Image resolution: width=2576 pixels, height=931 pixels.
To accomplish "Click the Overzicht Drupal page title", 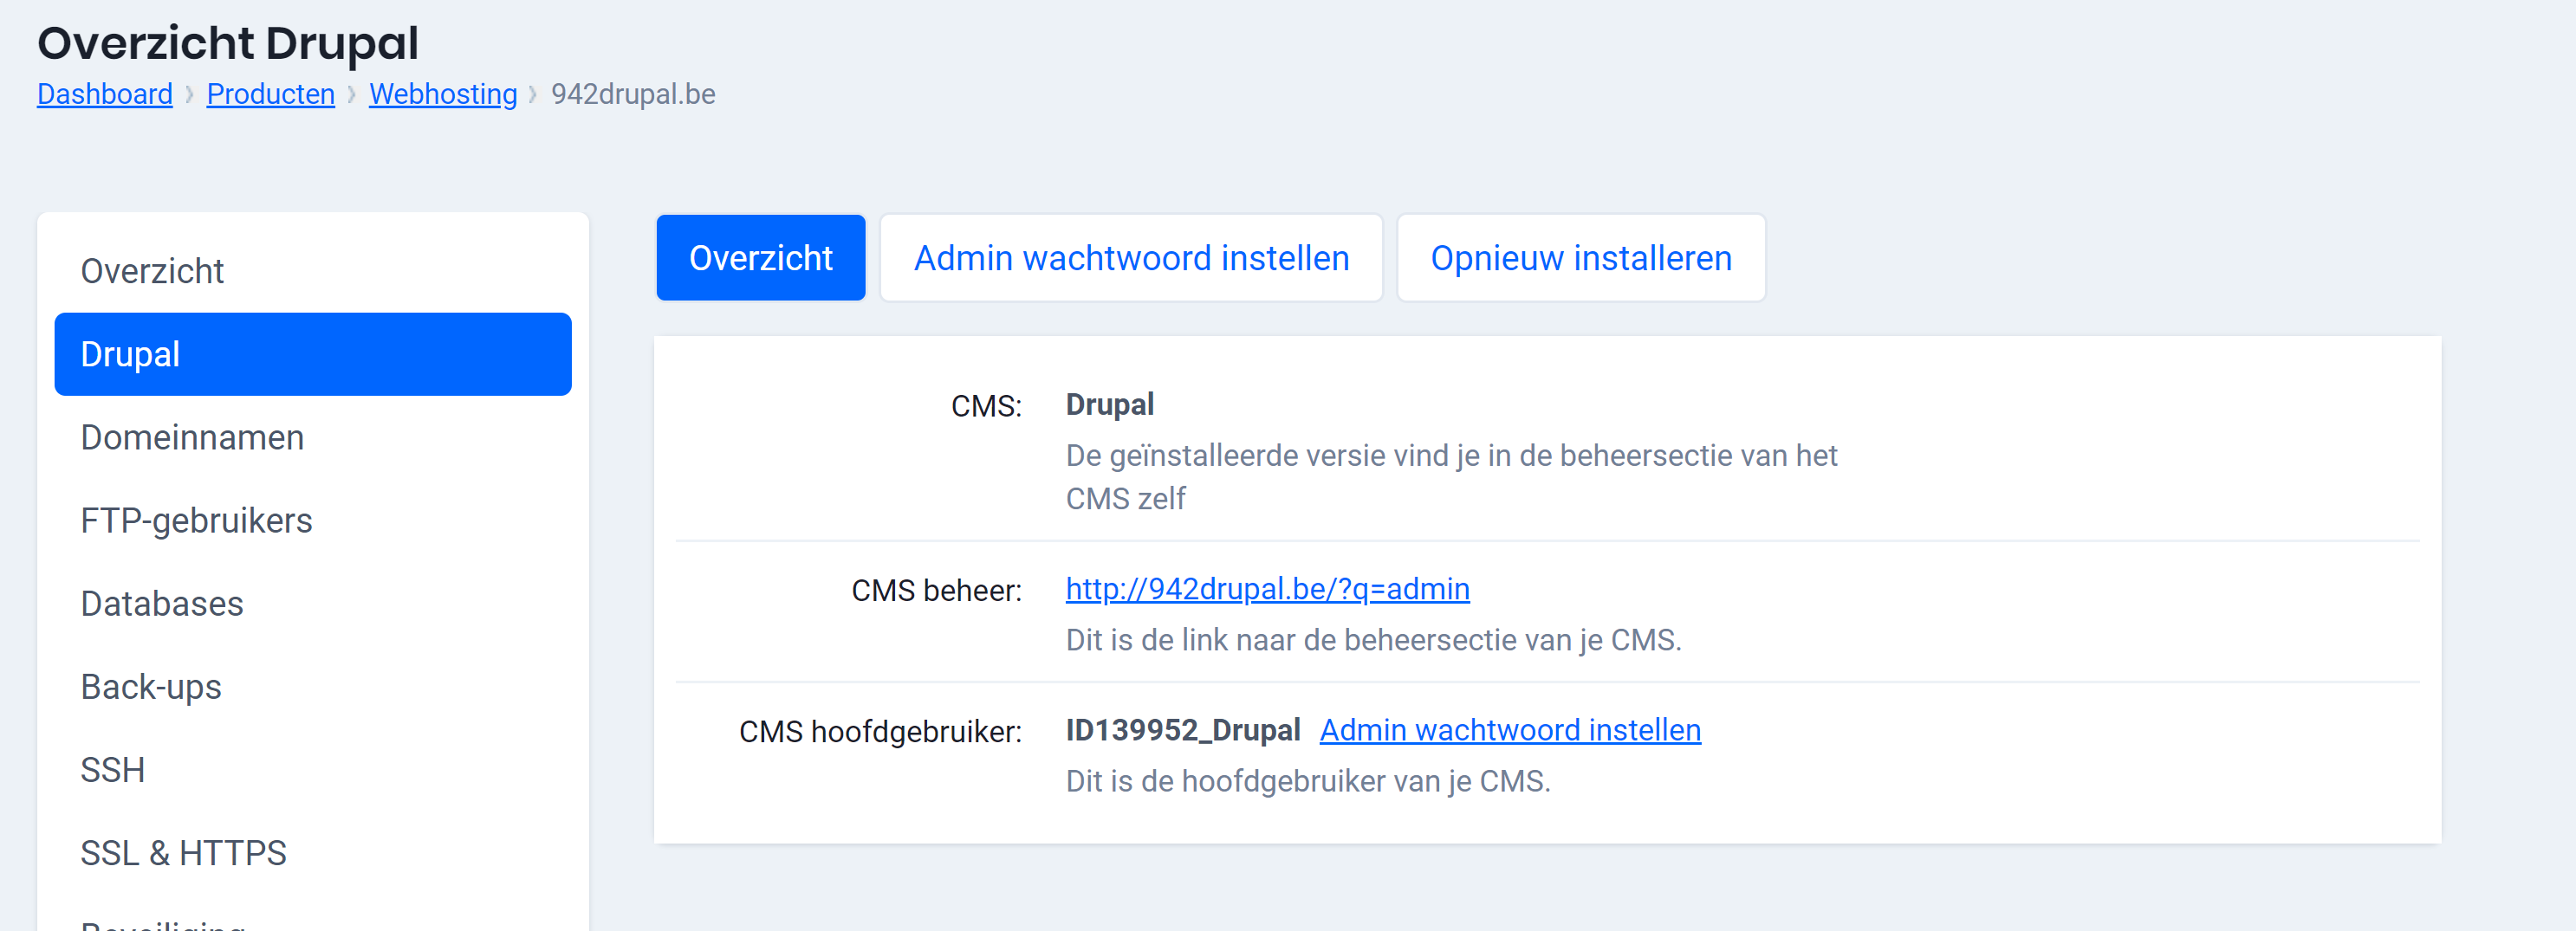I will (x=228, y=42).
